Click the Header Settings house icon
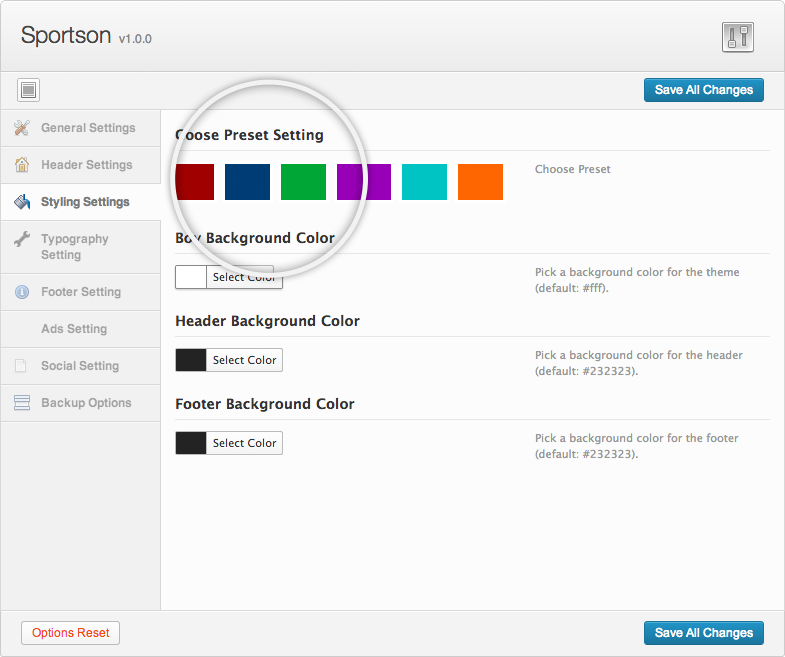 tap(22, 165)
